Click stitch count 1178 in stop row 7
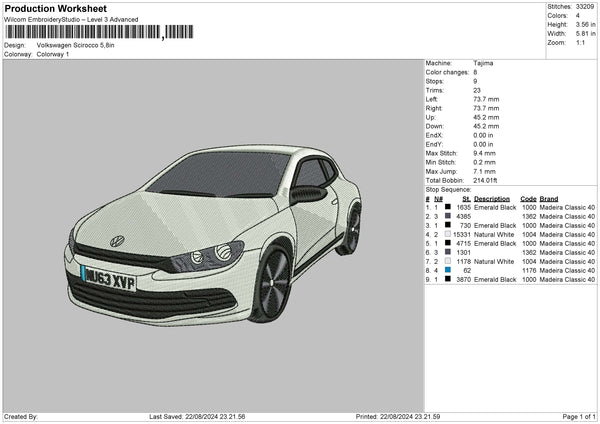The image size is (600, 424). (463, 261)
